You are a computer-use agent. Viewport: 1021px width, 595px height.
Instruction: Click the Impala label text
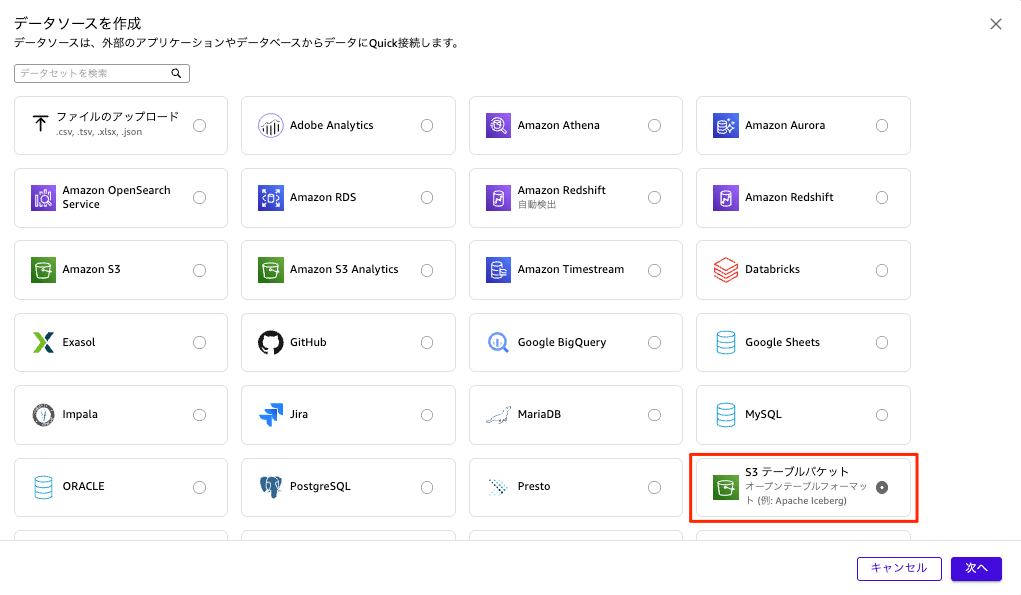pos(80,415)
